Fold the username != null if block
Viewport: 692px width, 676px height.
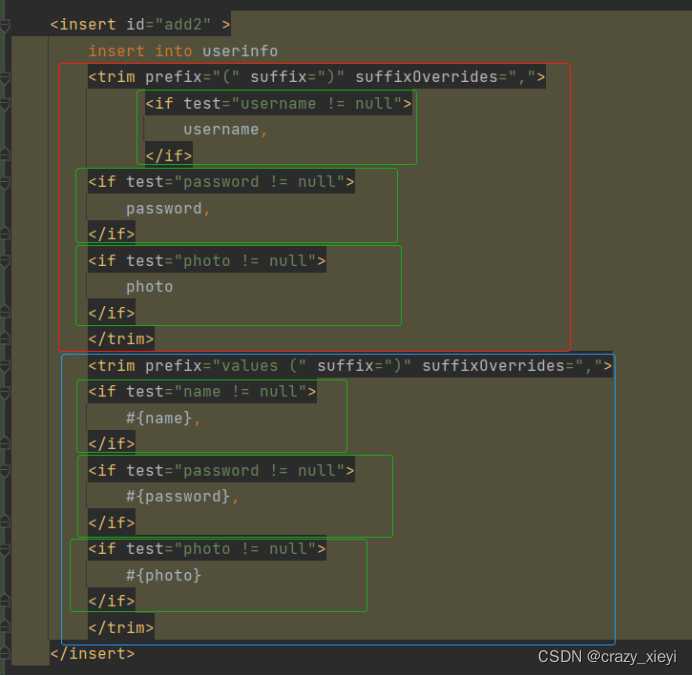click(5, 105)
